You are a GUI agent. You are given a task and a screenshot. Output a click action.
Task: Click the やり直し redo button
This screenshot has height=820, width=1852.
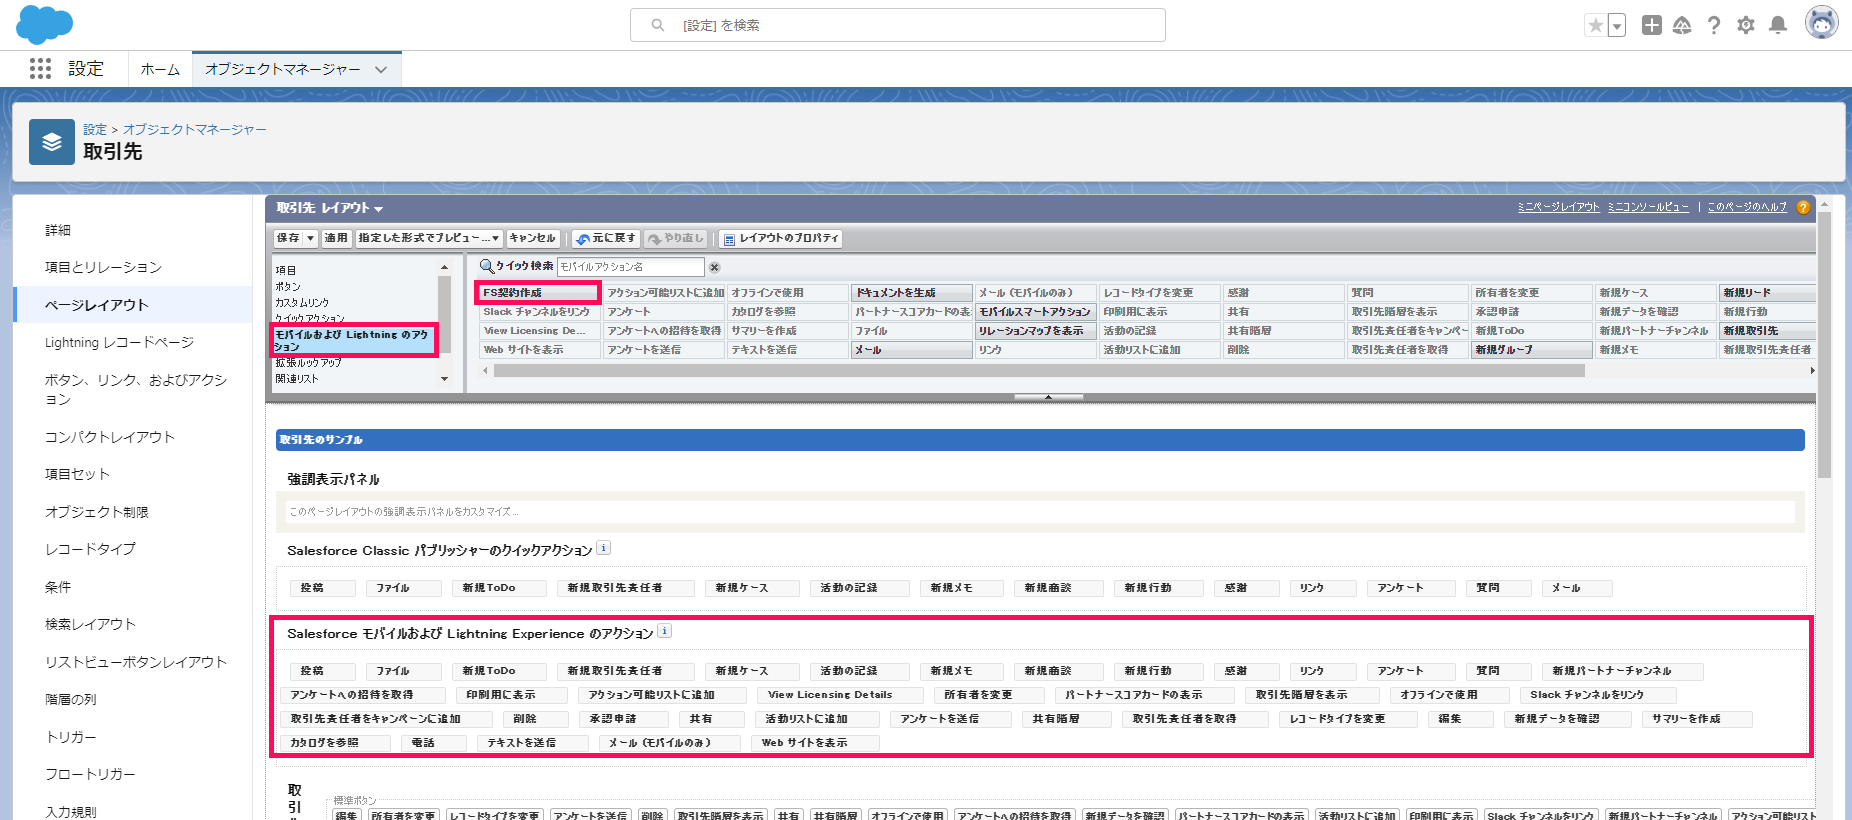click(676, 238)
